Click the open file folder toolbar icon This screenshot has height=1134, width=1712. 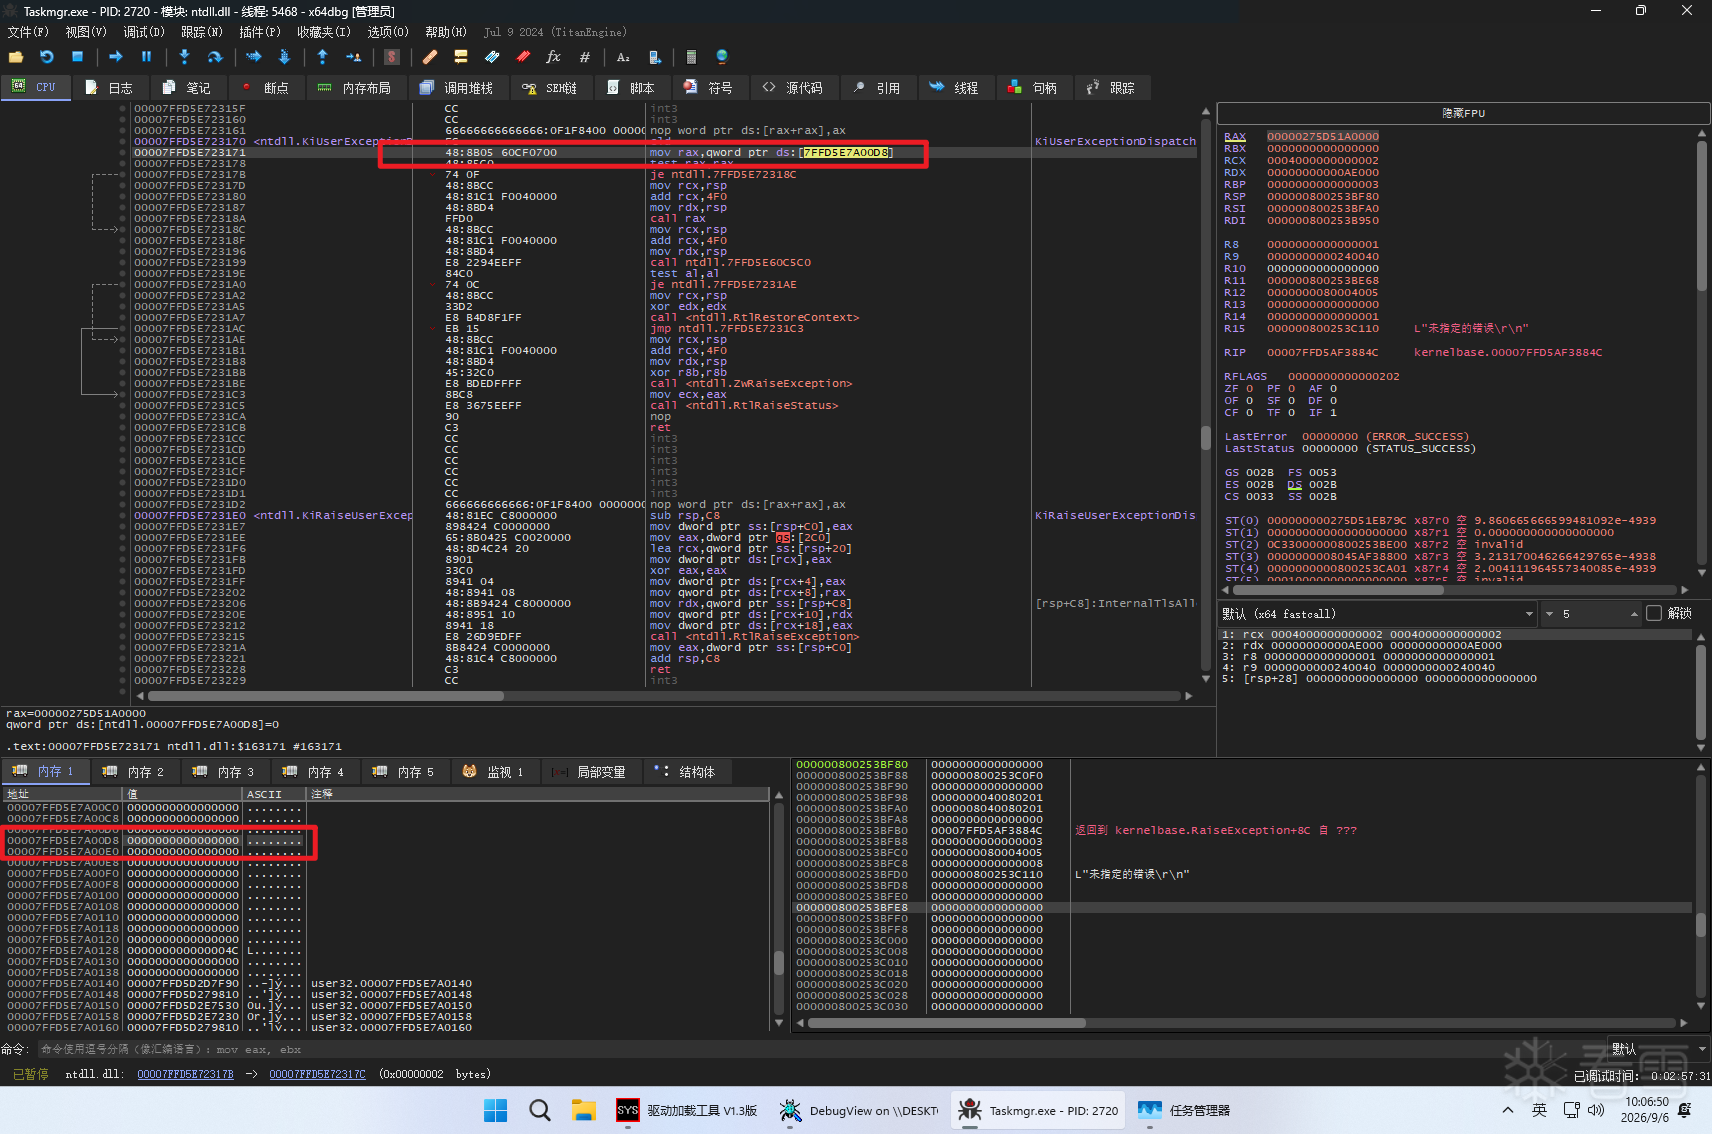16,57
